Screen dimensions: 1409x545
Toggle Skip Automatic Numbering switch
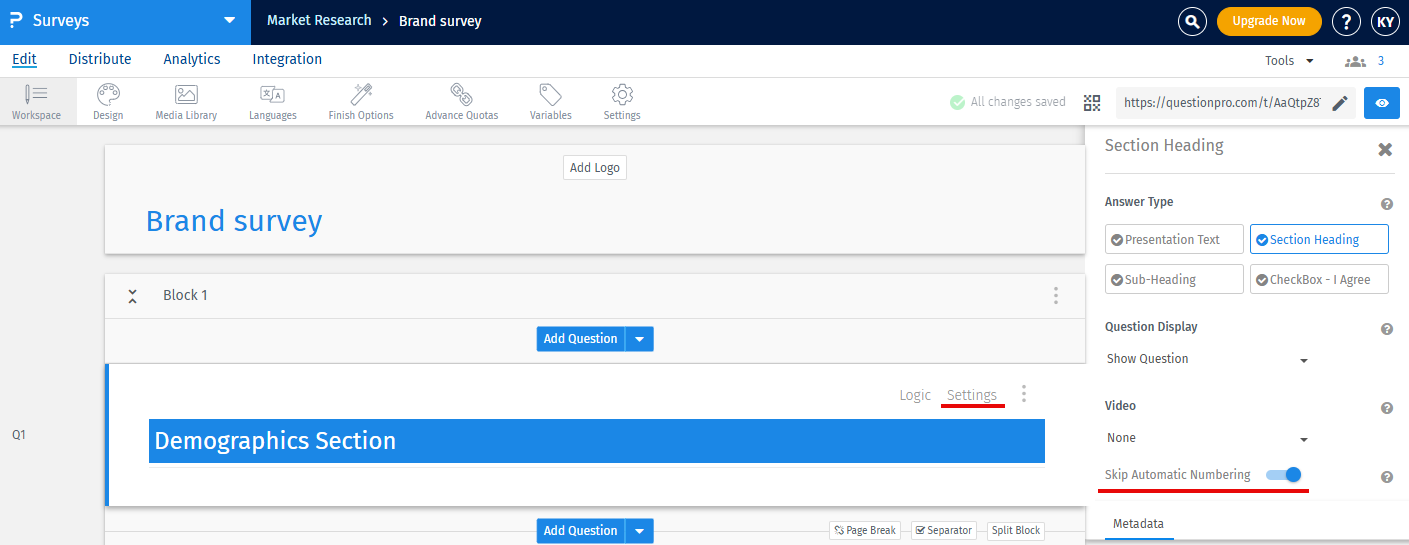[x=1283, y=475]
